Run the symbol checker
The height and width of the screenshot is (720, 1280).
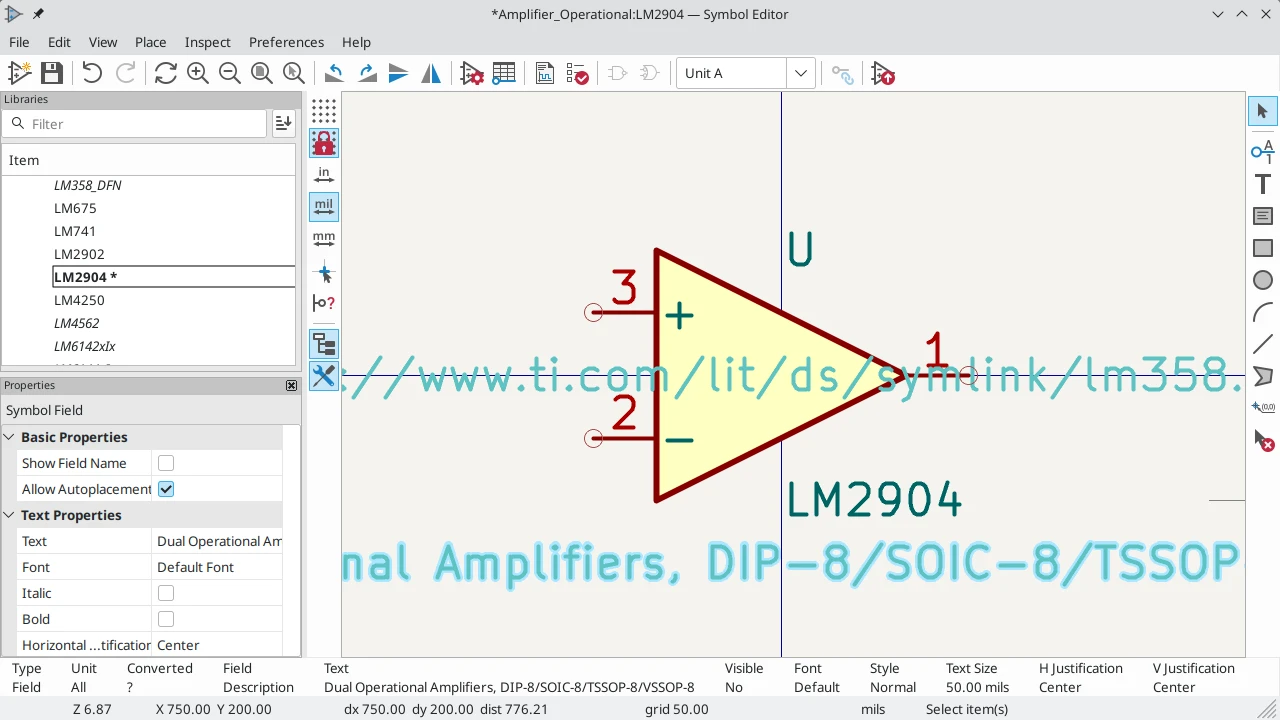point(577,73)
